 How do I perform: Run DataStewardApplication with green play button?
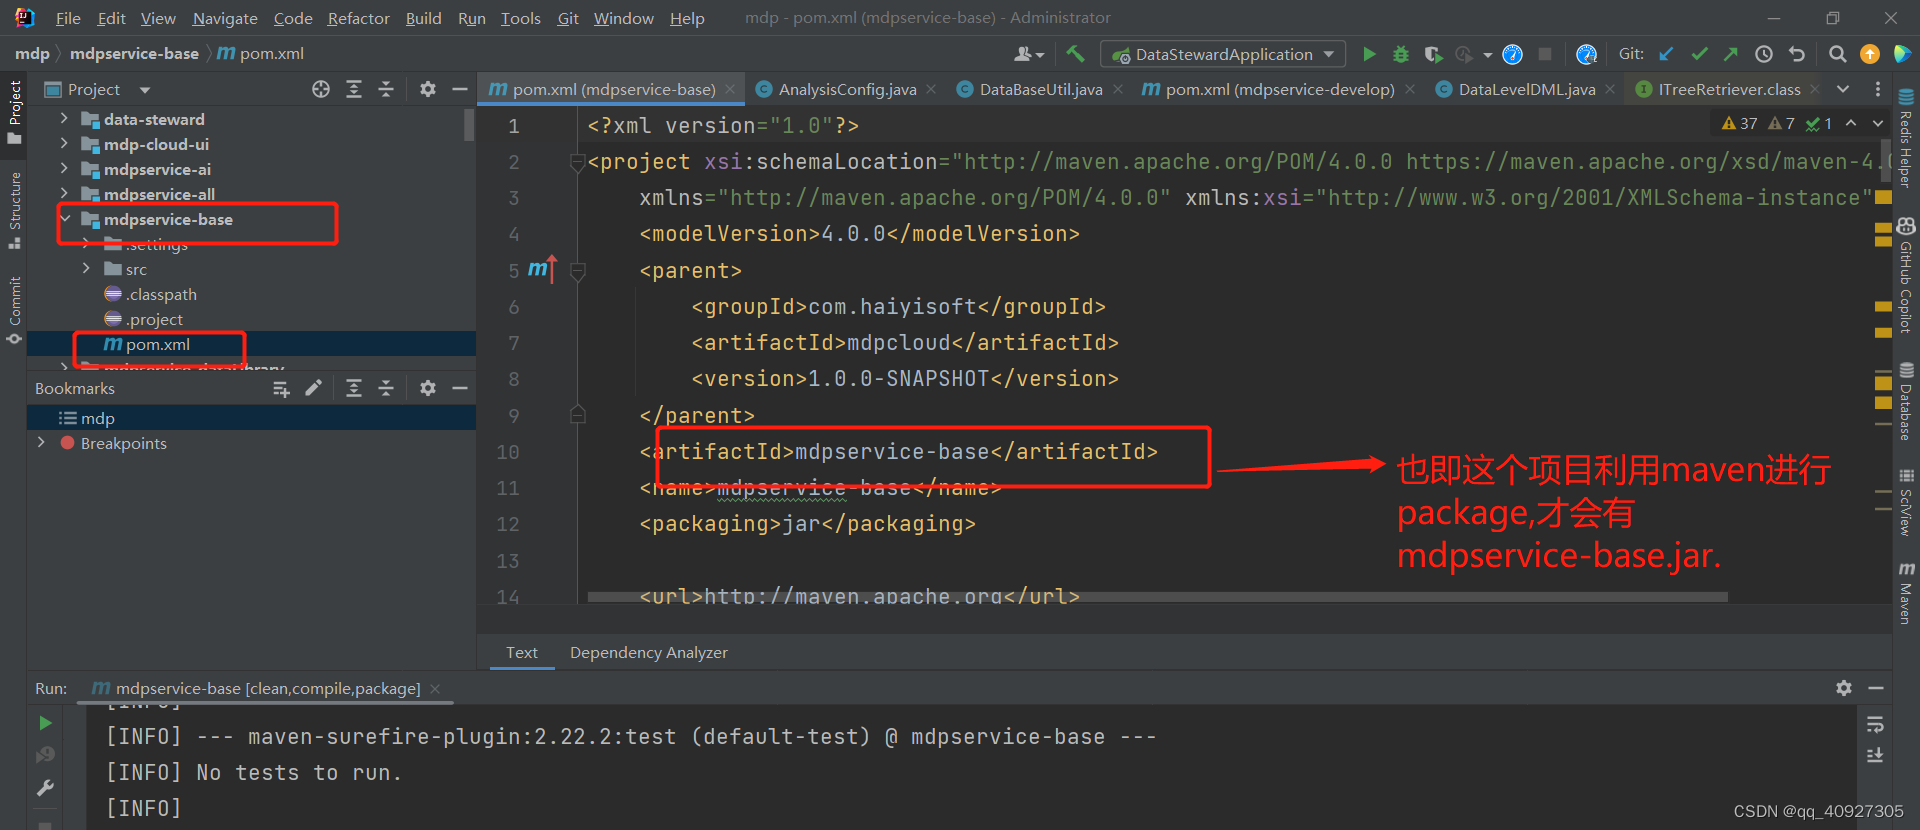pos(1369,54)
